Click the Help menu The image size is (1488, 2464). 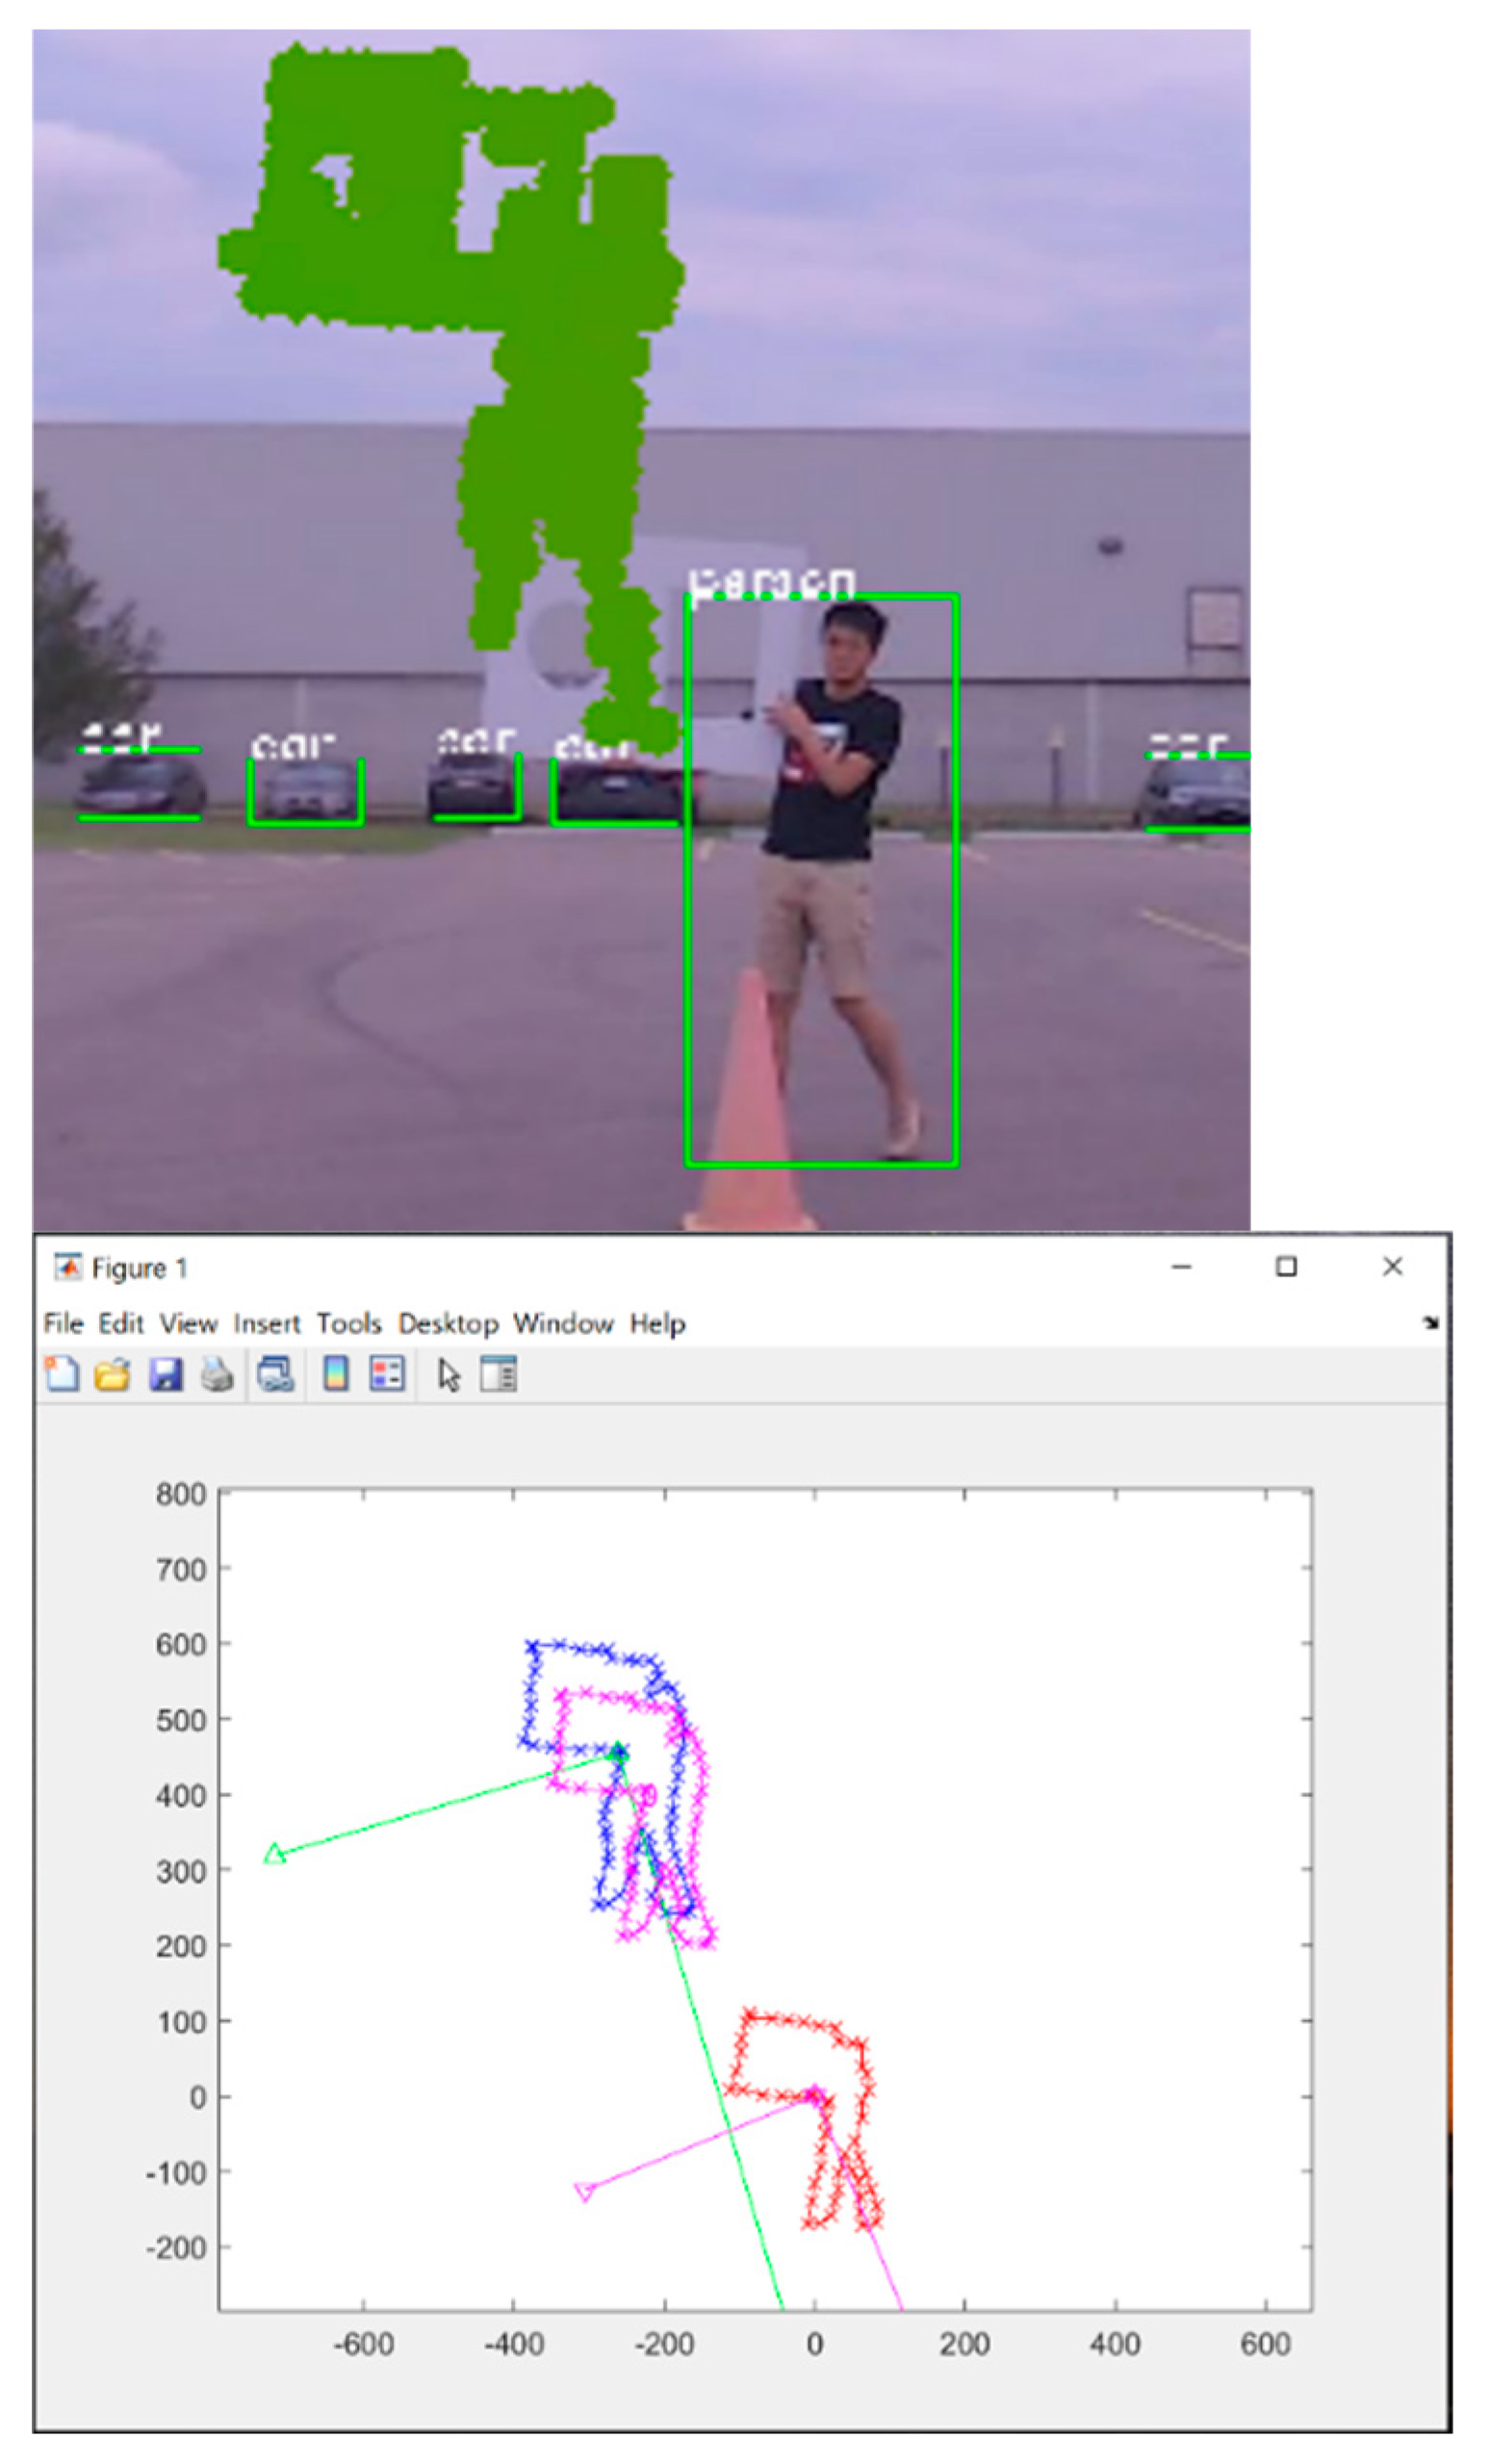pyautogui.click(x=657, y=1323)
